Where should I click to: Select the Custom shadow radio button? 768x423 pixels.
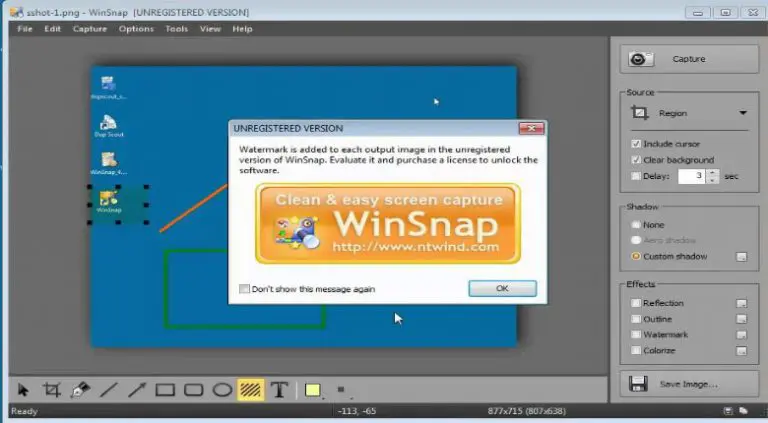click(x=636, y=256)
